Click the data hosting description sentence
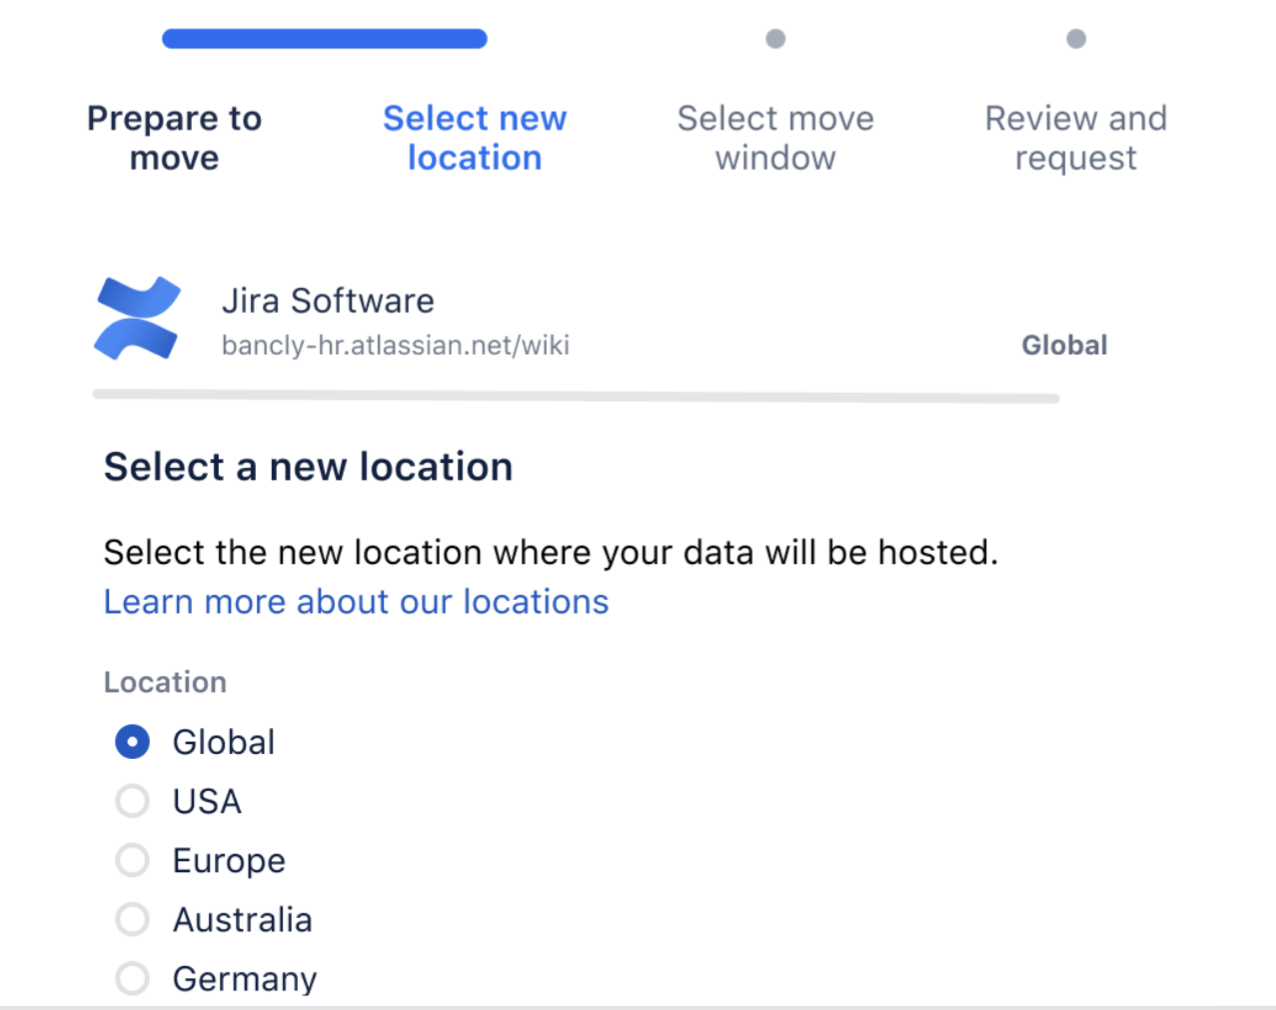This screenshot has height=1010, width=1276. 551,552
